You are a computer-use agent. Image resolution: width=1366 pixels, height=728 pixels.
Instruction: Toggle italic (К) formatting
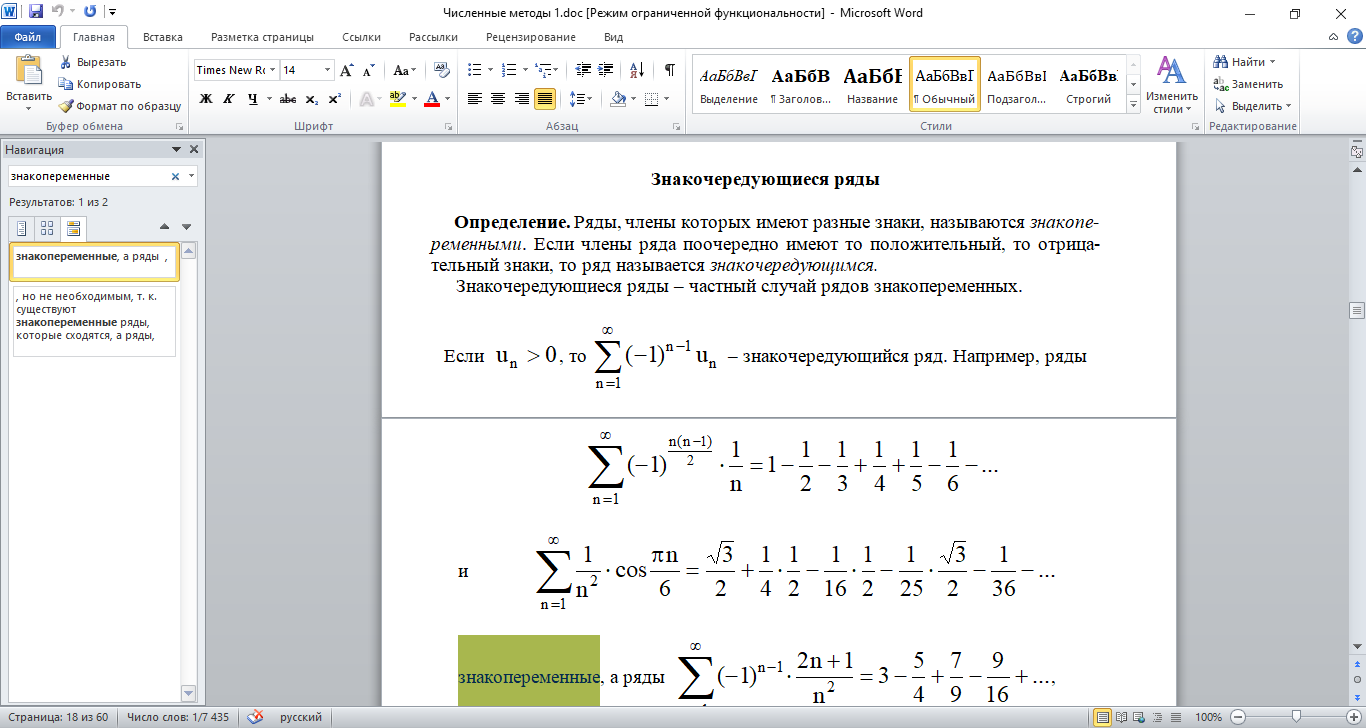pos(229,99)
